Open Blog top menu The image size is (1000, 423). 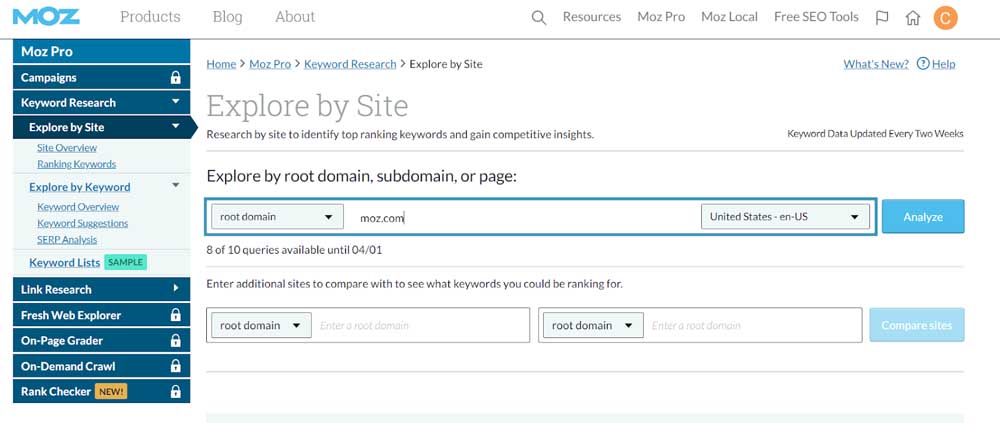click(228, 17)
